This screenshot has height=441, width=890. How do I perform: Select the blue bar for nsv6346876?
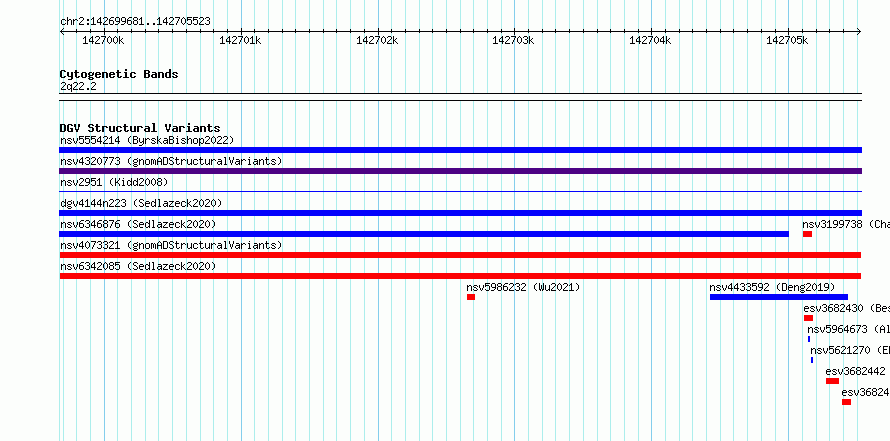point(424,234)
